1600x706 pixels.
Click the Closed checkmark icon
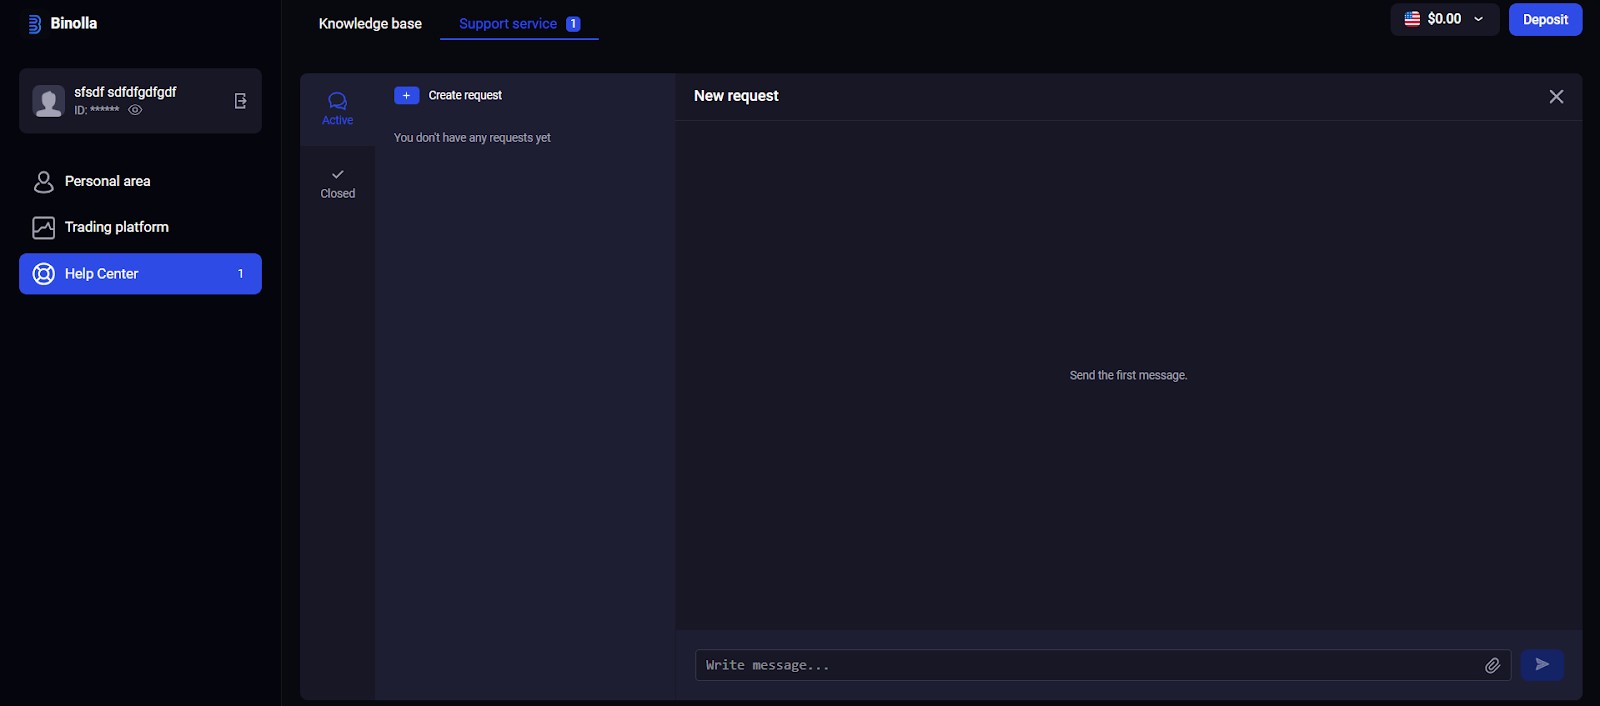[338, 174]
